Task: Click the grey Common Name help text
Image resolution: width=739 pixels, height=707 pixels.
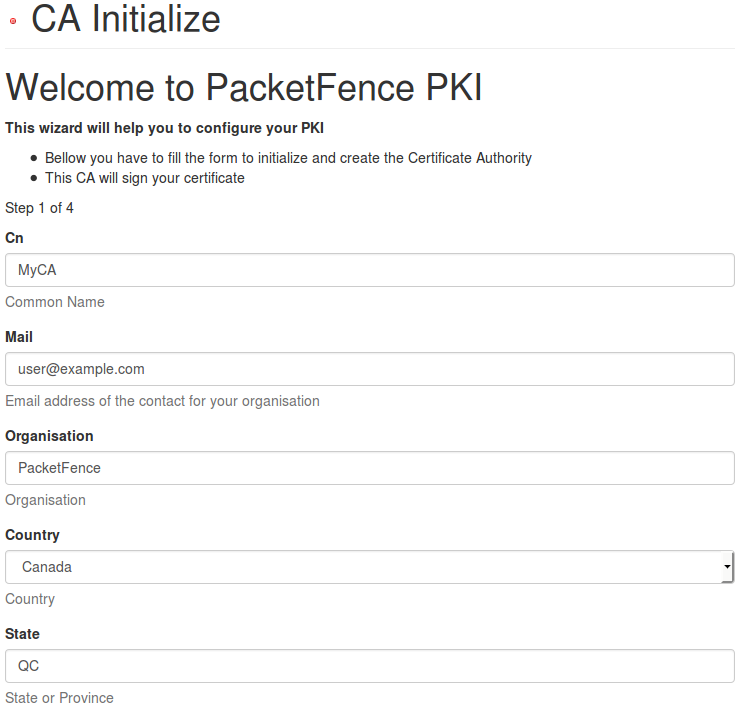Action: (55, 302)
